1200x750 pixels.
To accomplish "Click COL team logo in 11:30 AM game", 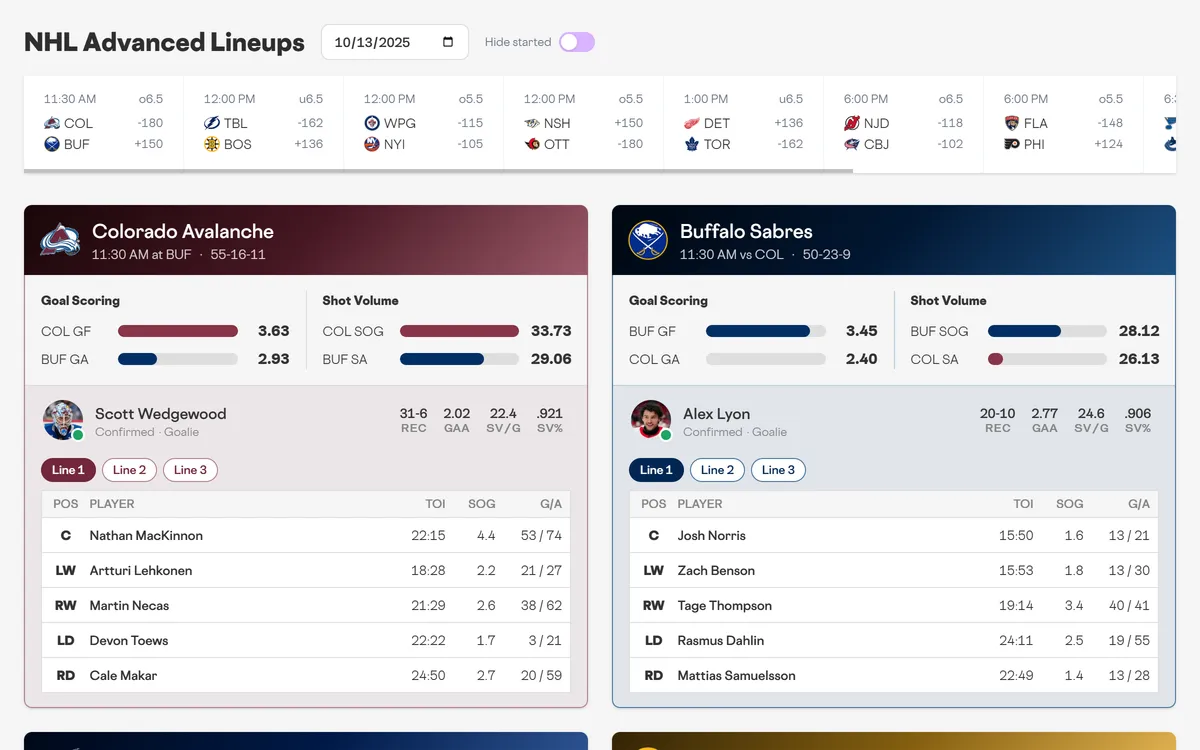I will [52, 123].
